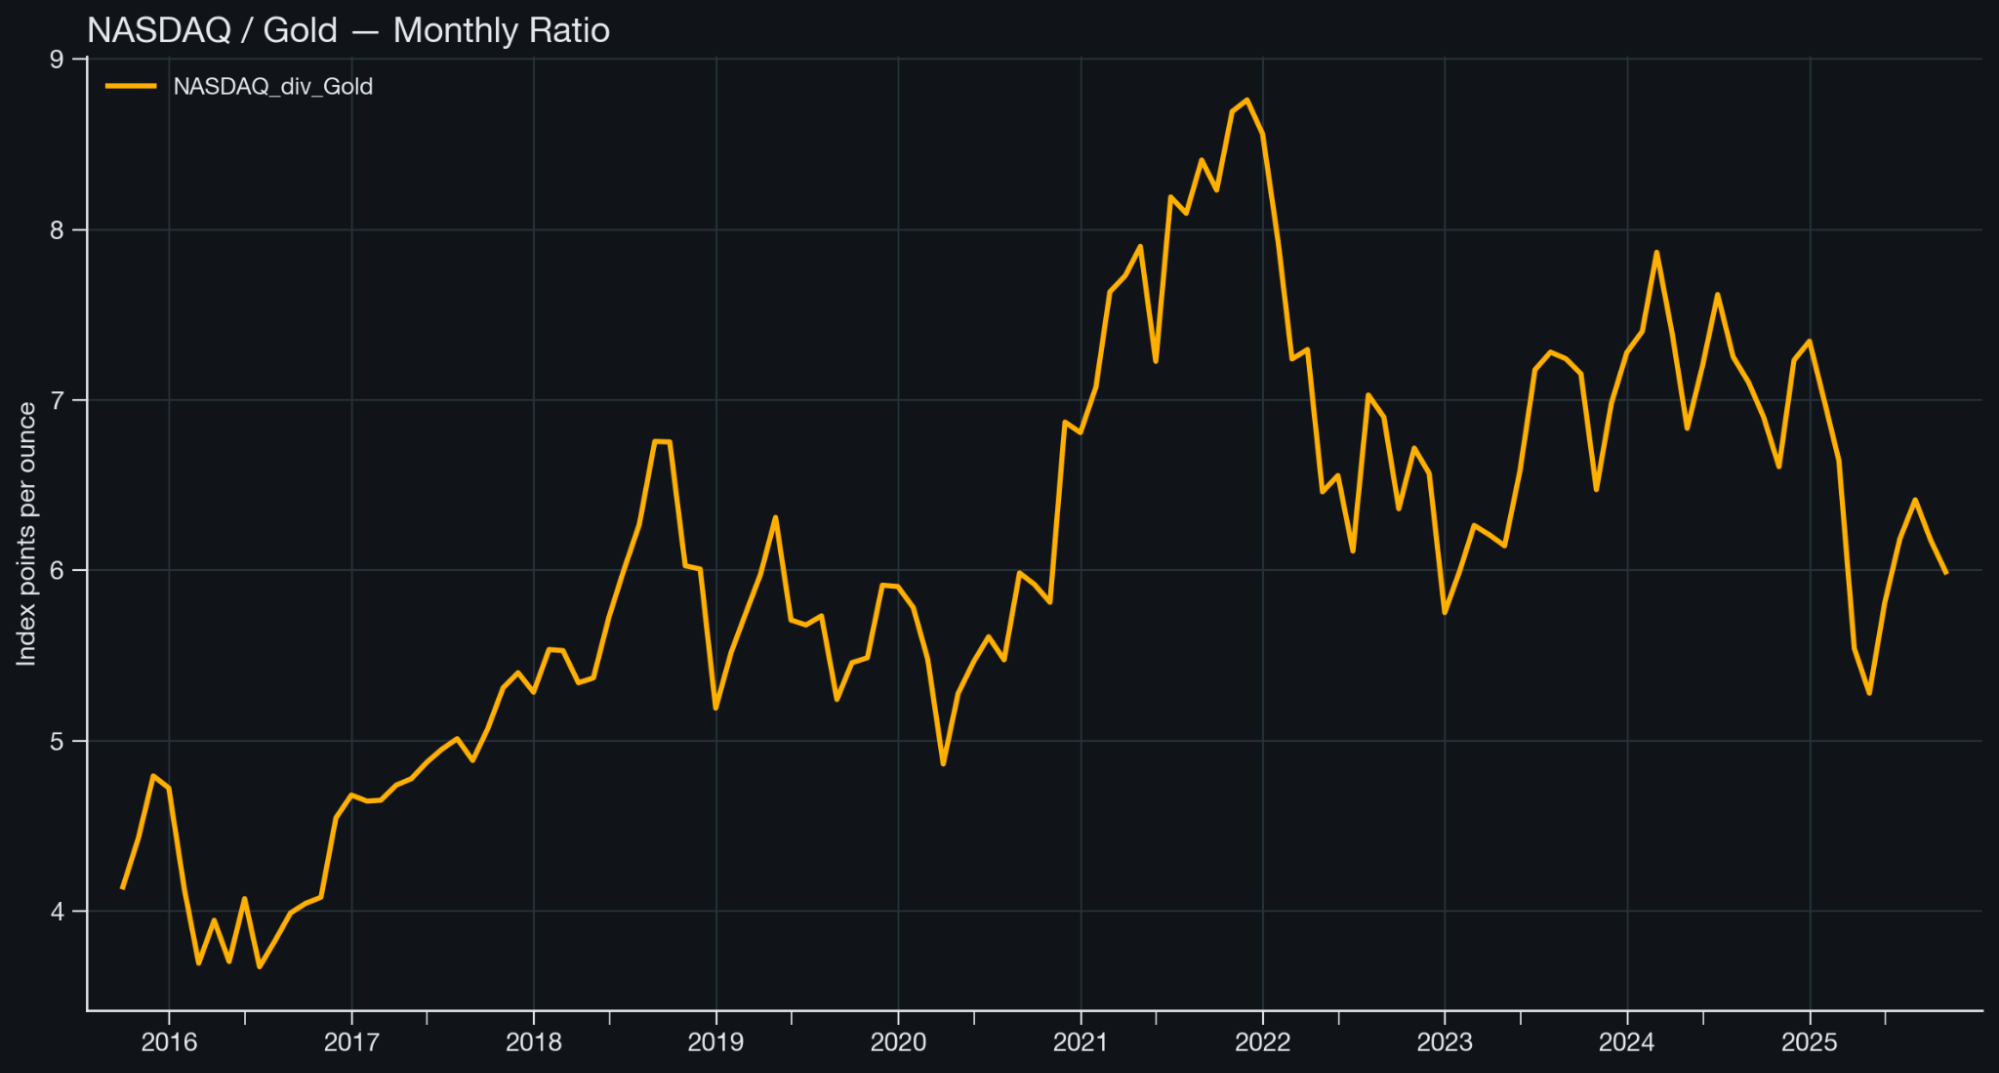Click the line's highest peak near late 2021
The height and width of the screenshot is (1073, 1999).
click(x=1247, y=100)
